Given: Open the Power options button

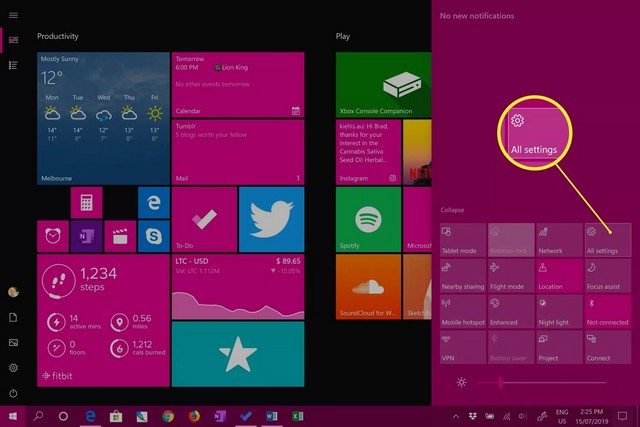Looking at the screenshot, I should (x=13, y=393).
